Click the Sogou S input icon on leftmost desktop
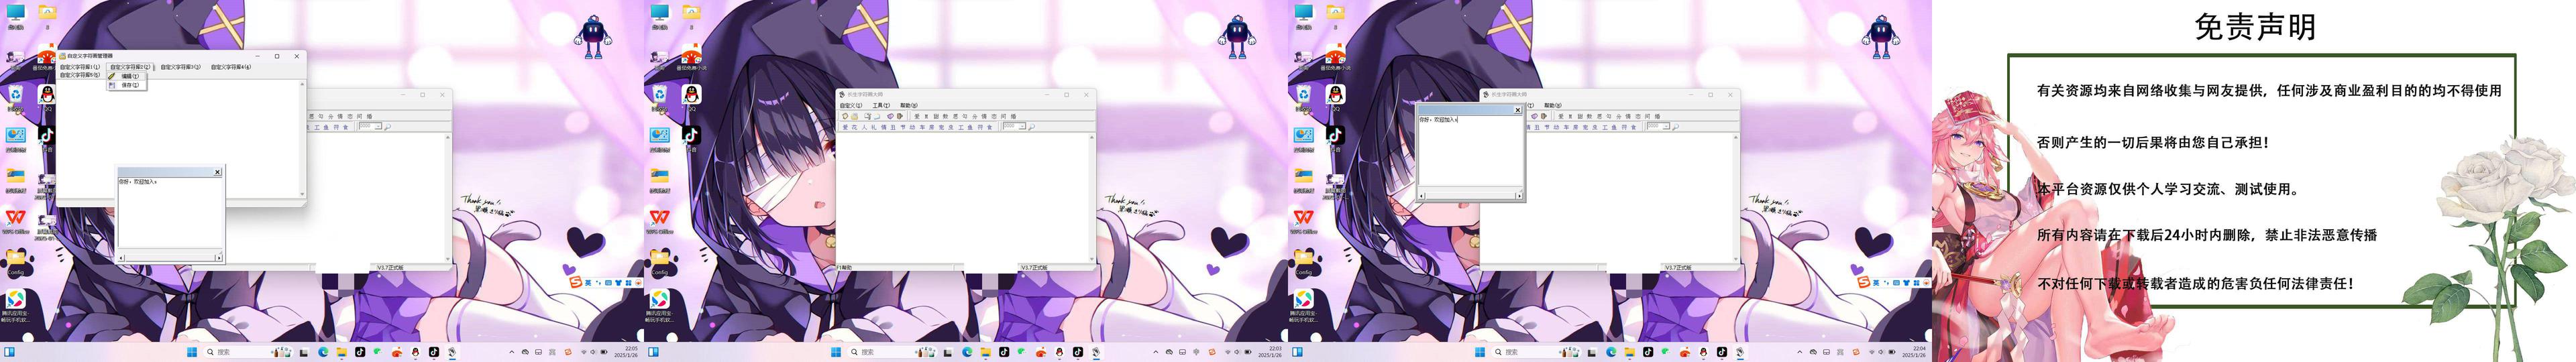Screen dimensions: 2576x362 pyautogui.click(x=576, y=282)
